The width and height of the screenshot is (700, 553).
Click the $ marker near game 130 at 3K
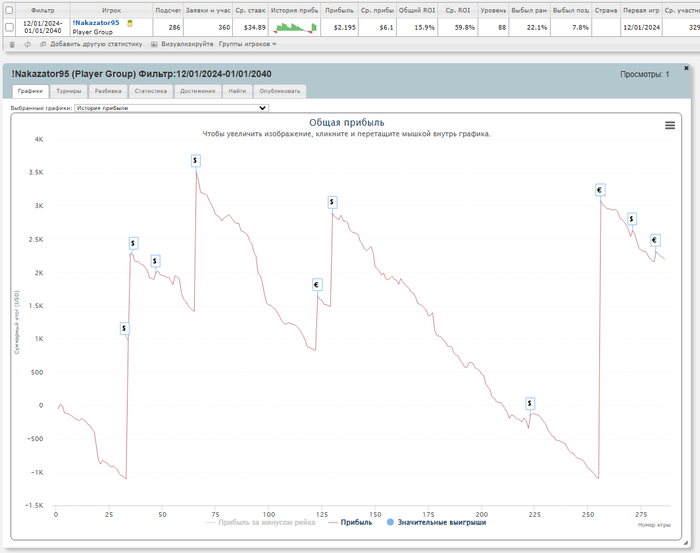[x=332, y=202]
